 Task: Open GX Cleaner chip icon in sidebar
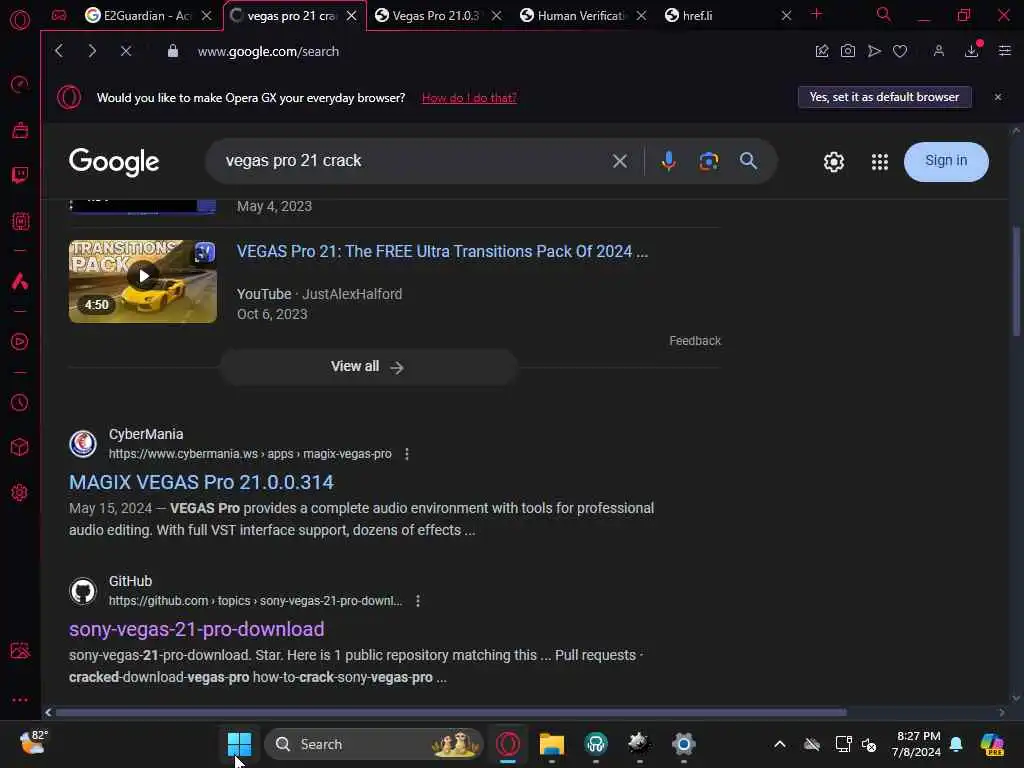20,221
